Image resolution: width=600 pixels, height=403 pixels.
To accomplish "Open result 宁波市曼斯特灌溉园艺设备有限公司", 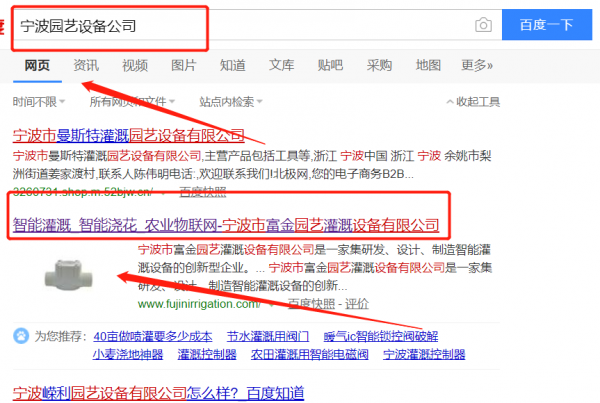I will coord(128,135).
